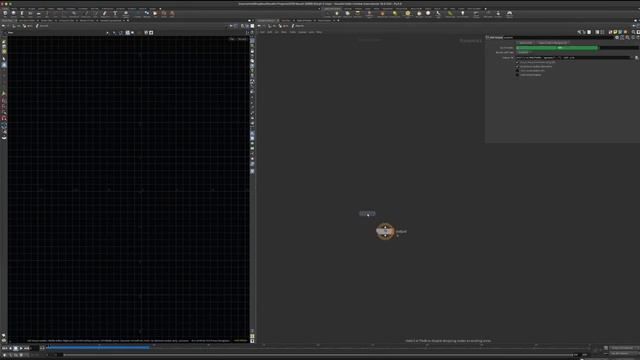
Task: Click the blue timeline range bar
Action: click(x=98, y=347)
